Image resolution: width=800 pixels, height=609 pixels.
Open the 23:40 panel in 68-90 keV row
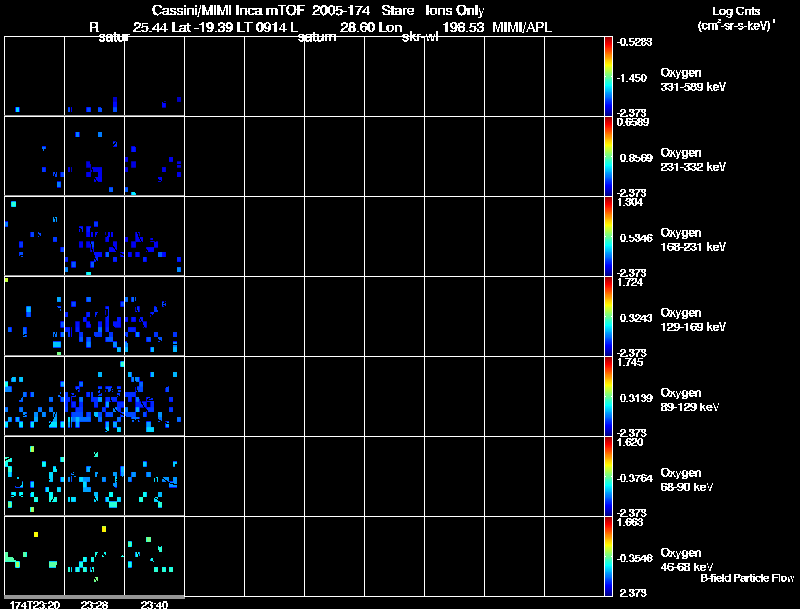154,476
